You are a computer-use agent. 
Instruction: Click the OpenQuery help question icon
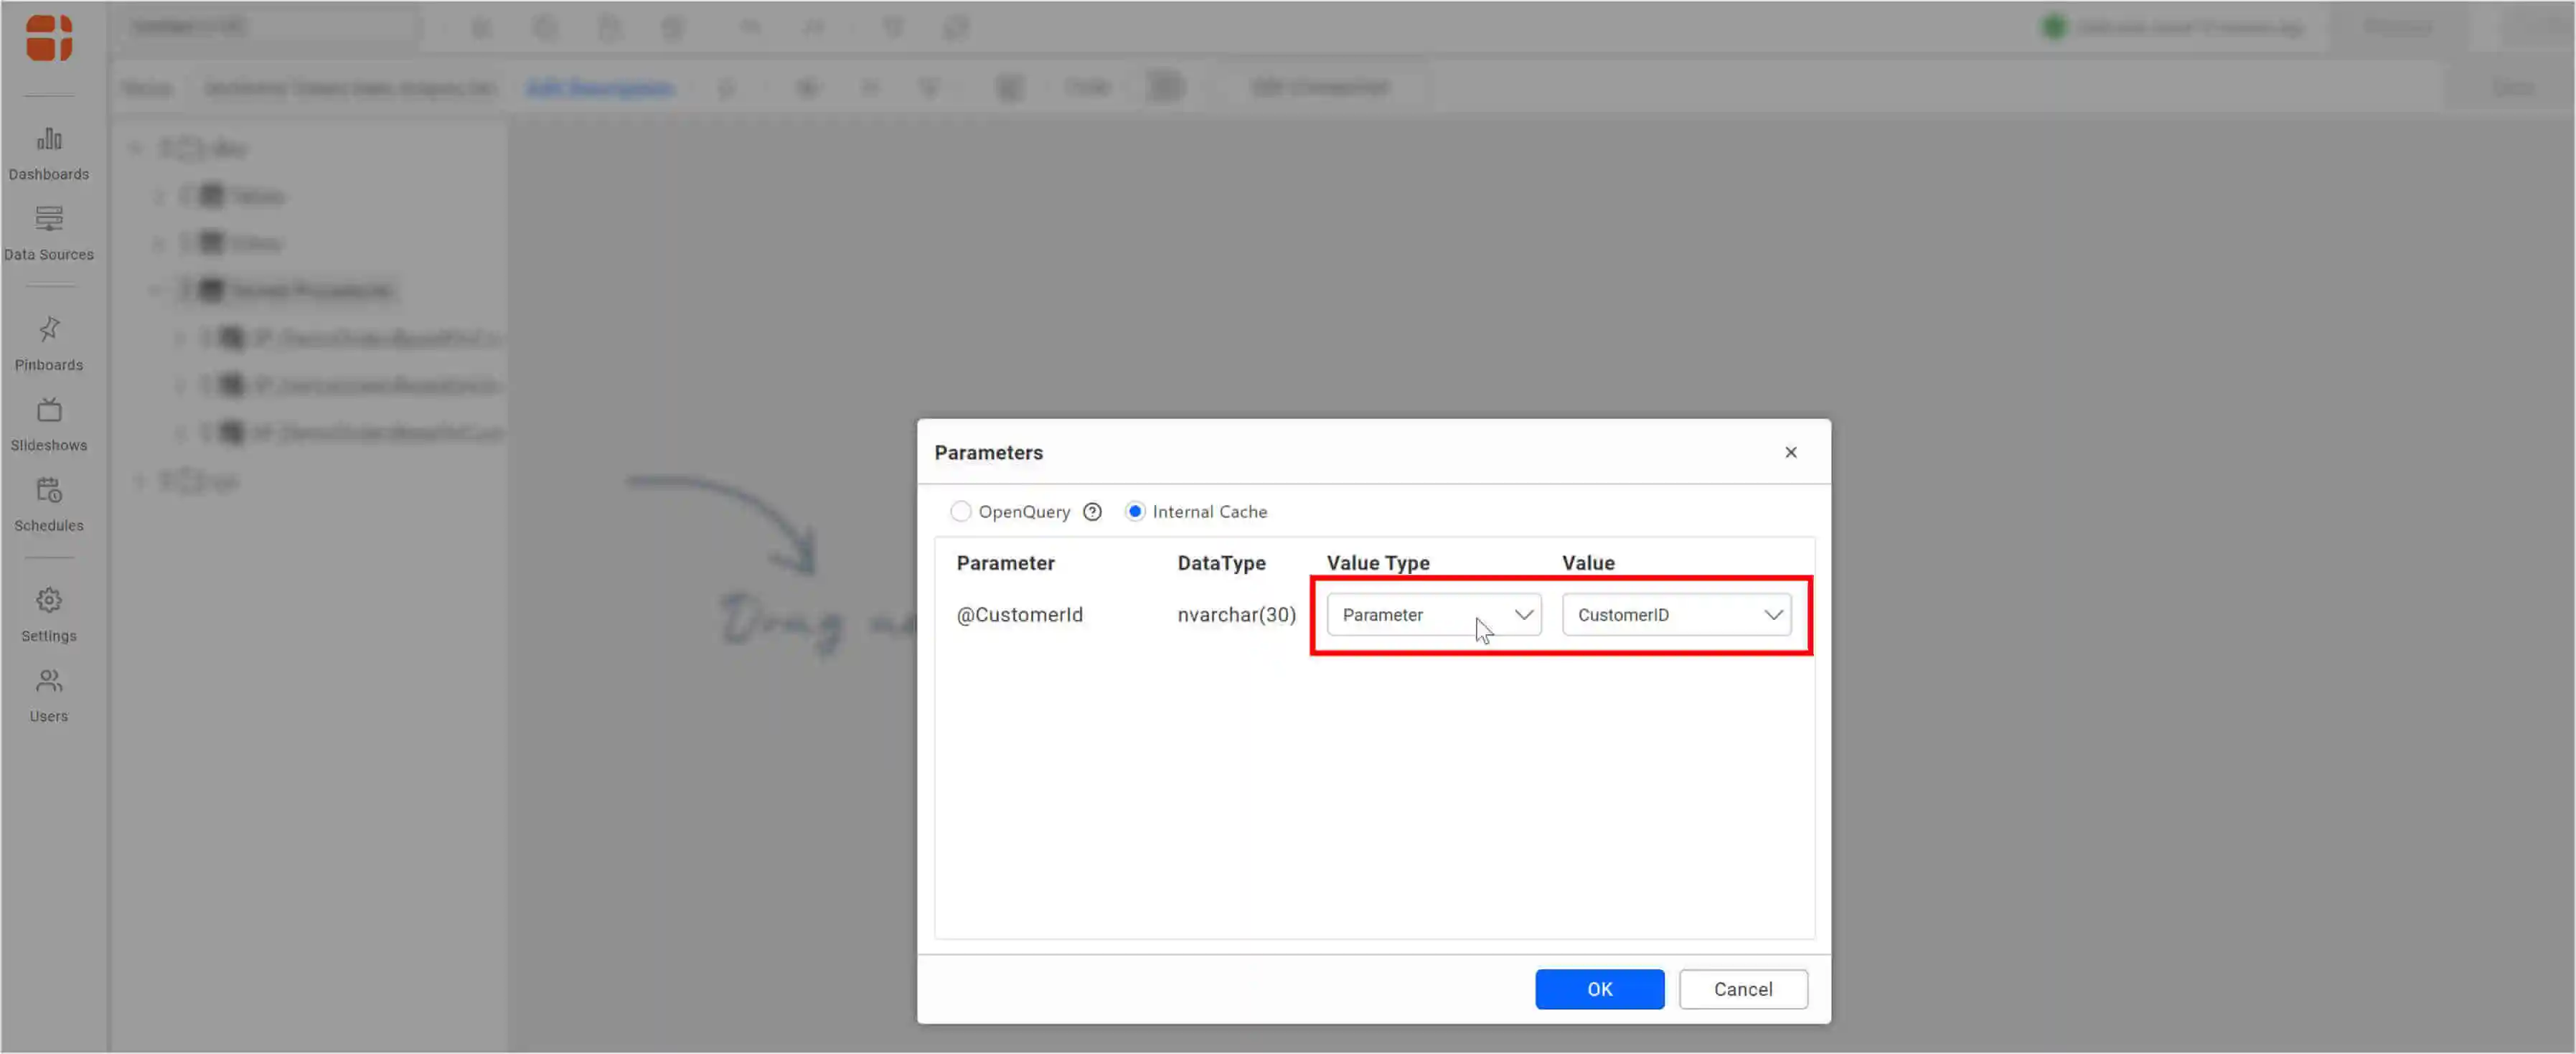pos(1092,512)
